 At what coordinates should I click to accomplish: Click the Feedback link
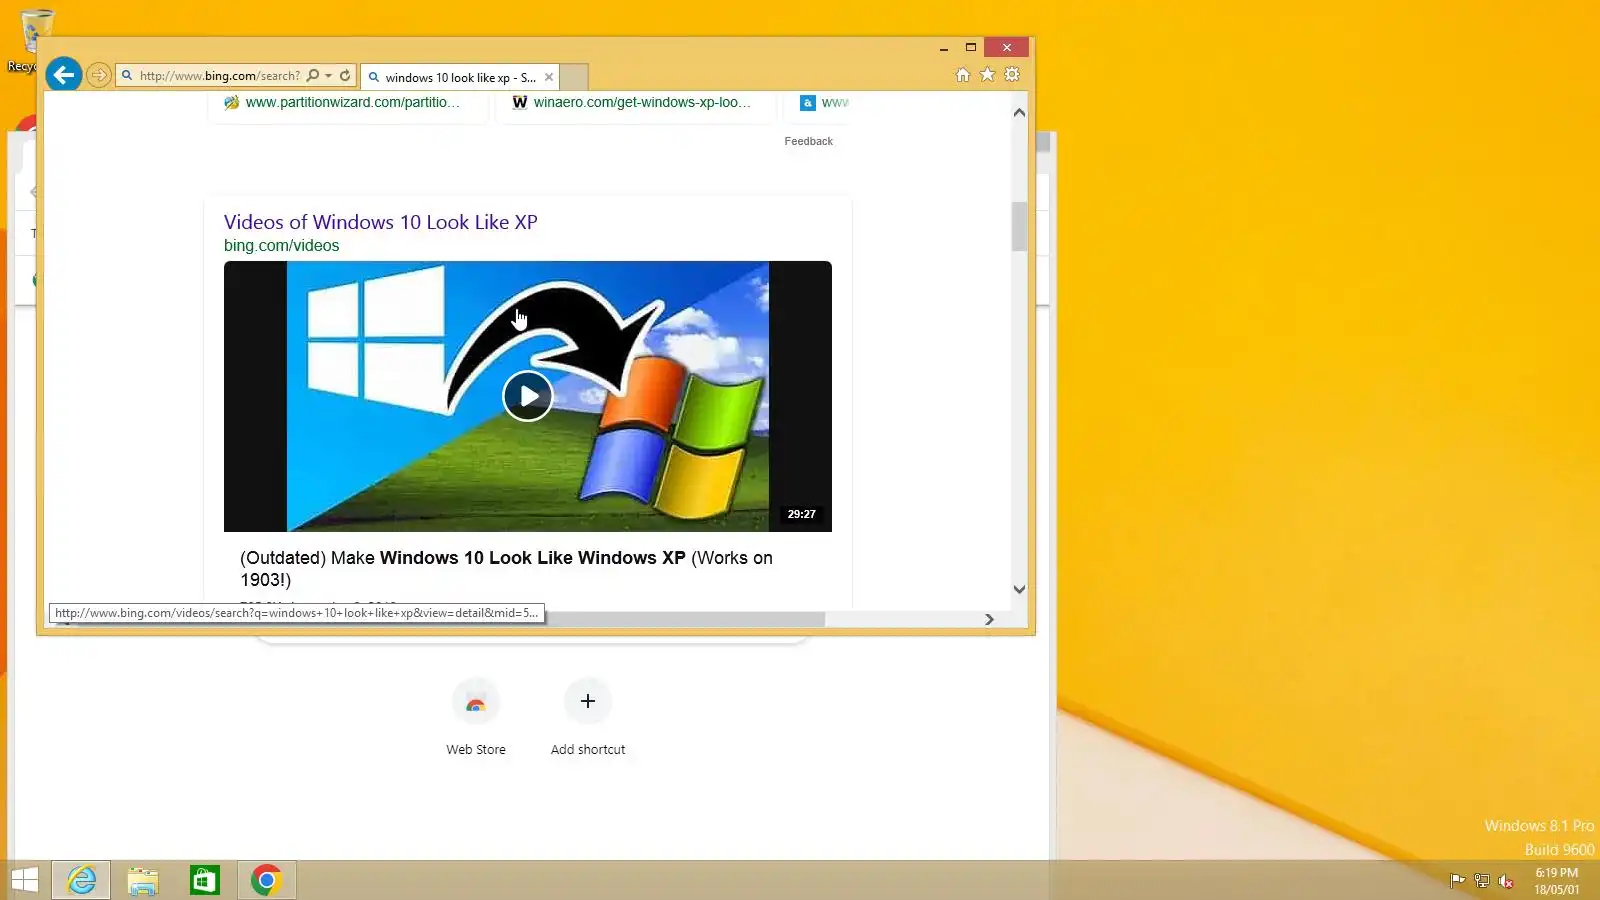[808, 141]
